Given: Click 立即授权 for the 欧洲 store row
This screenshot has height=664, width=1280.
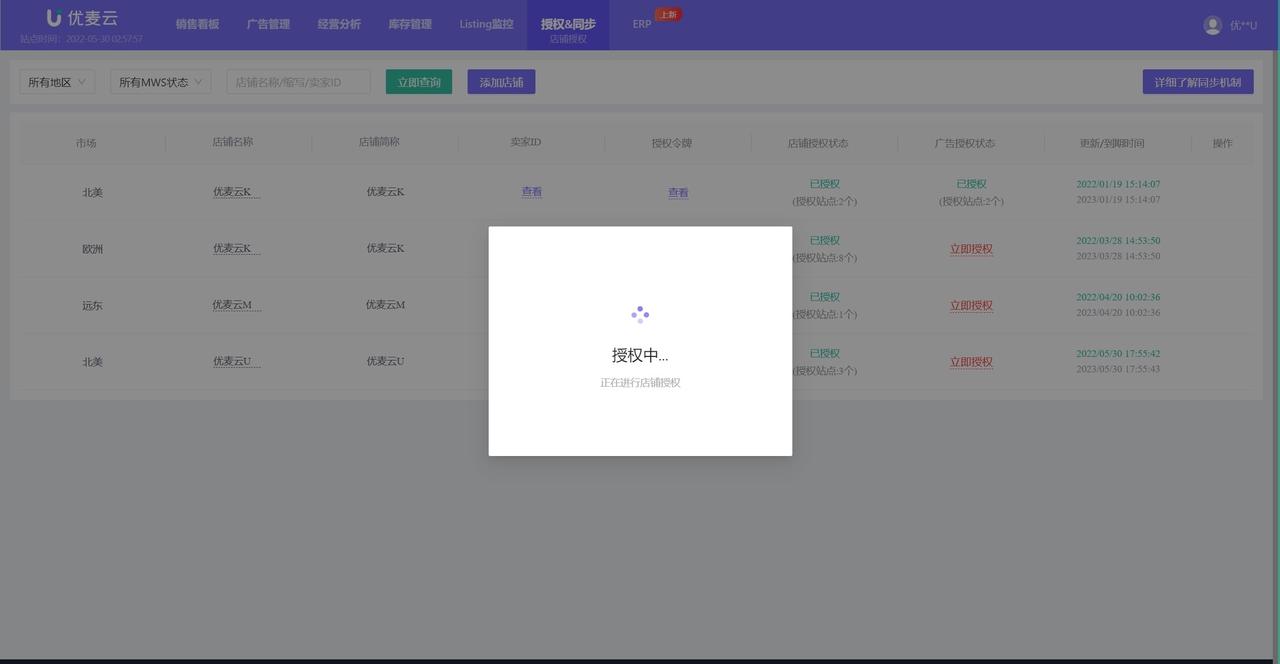Looking at the screenshot, I should [x=970, y=248].
